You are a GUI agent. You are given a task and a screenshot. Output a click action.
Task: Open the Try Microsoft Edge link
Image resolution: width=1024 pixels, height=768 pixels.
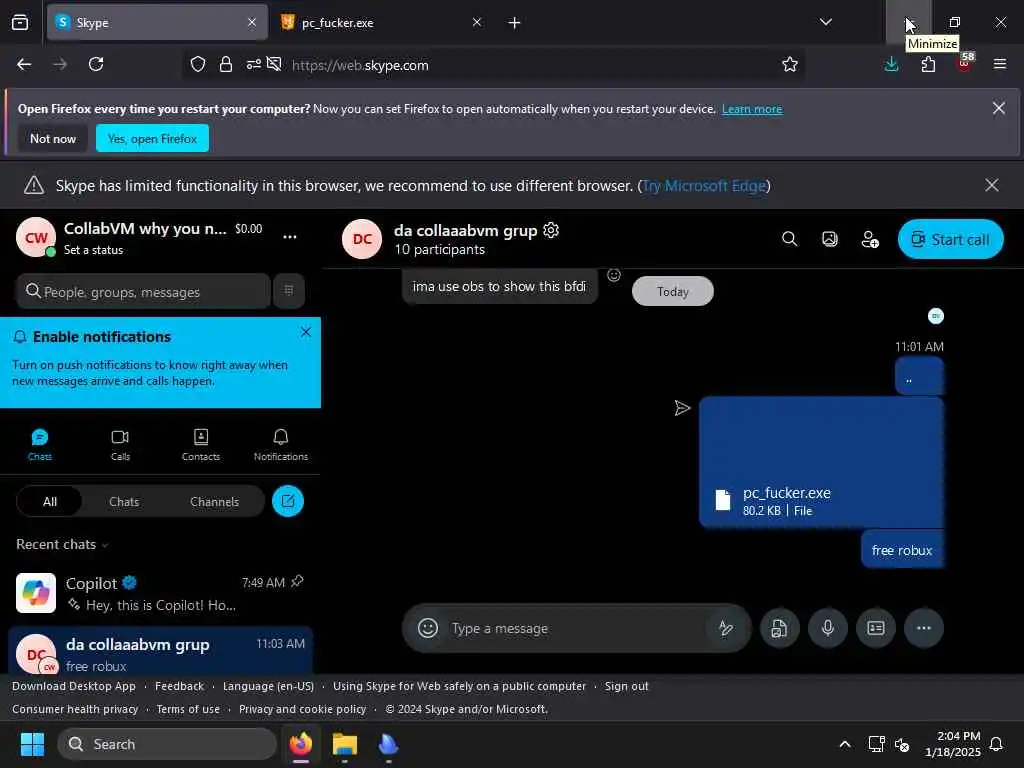pyautogui.click(x=704, y=186)
